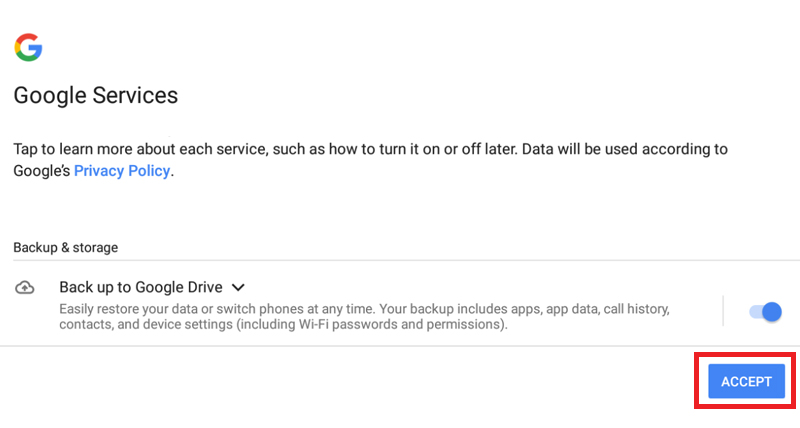Click the Backup & storage section label
The width and height of the screenshot is (800, 428).
[65, 247]
